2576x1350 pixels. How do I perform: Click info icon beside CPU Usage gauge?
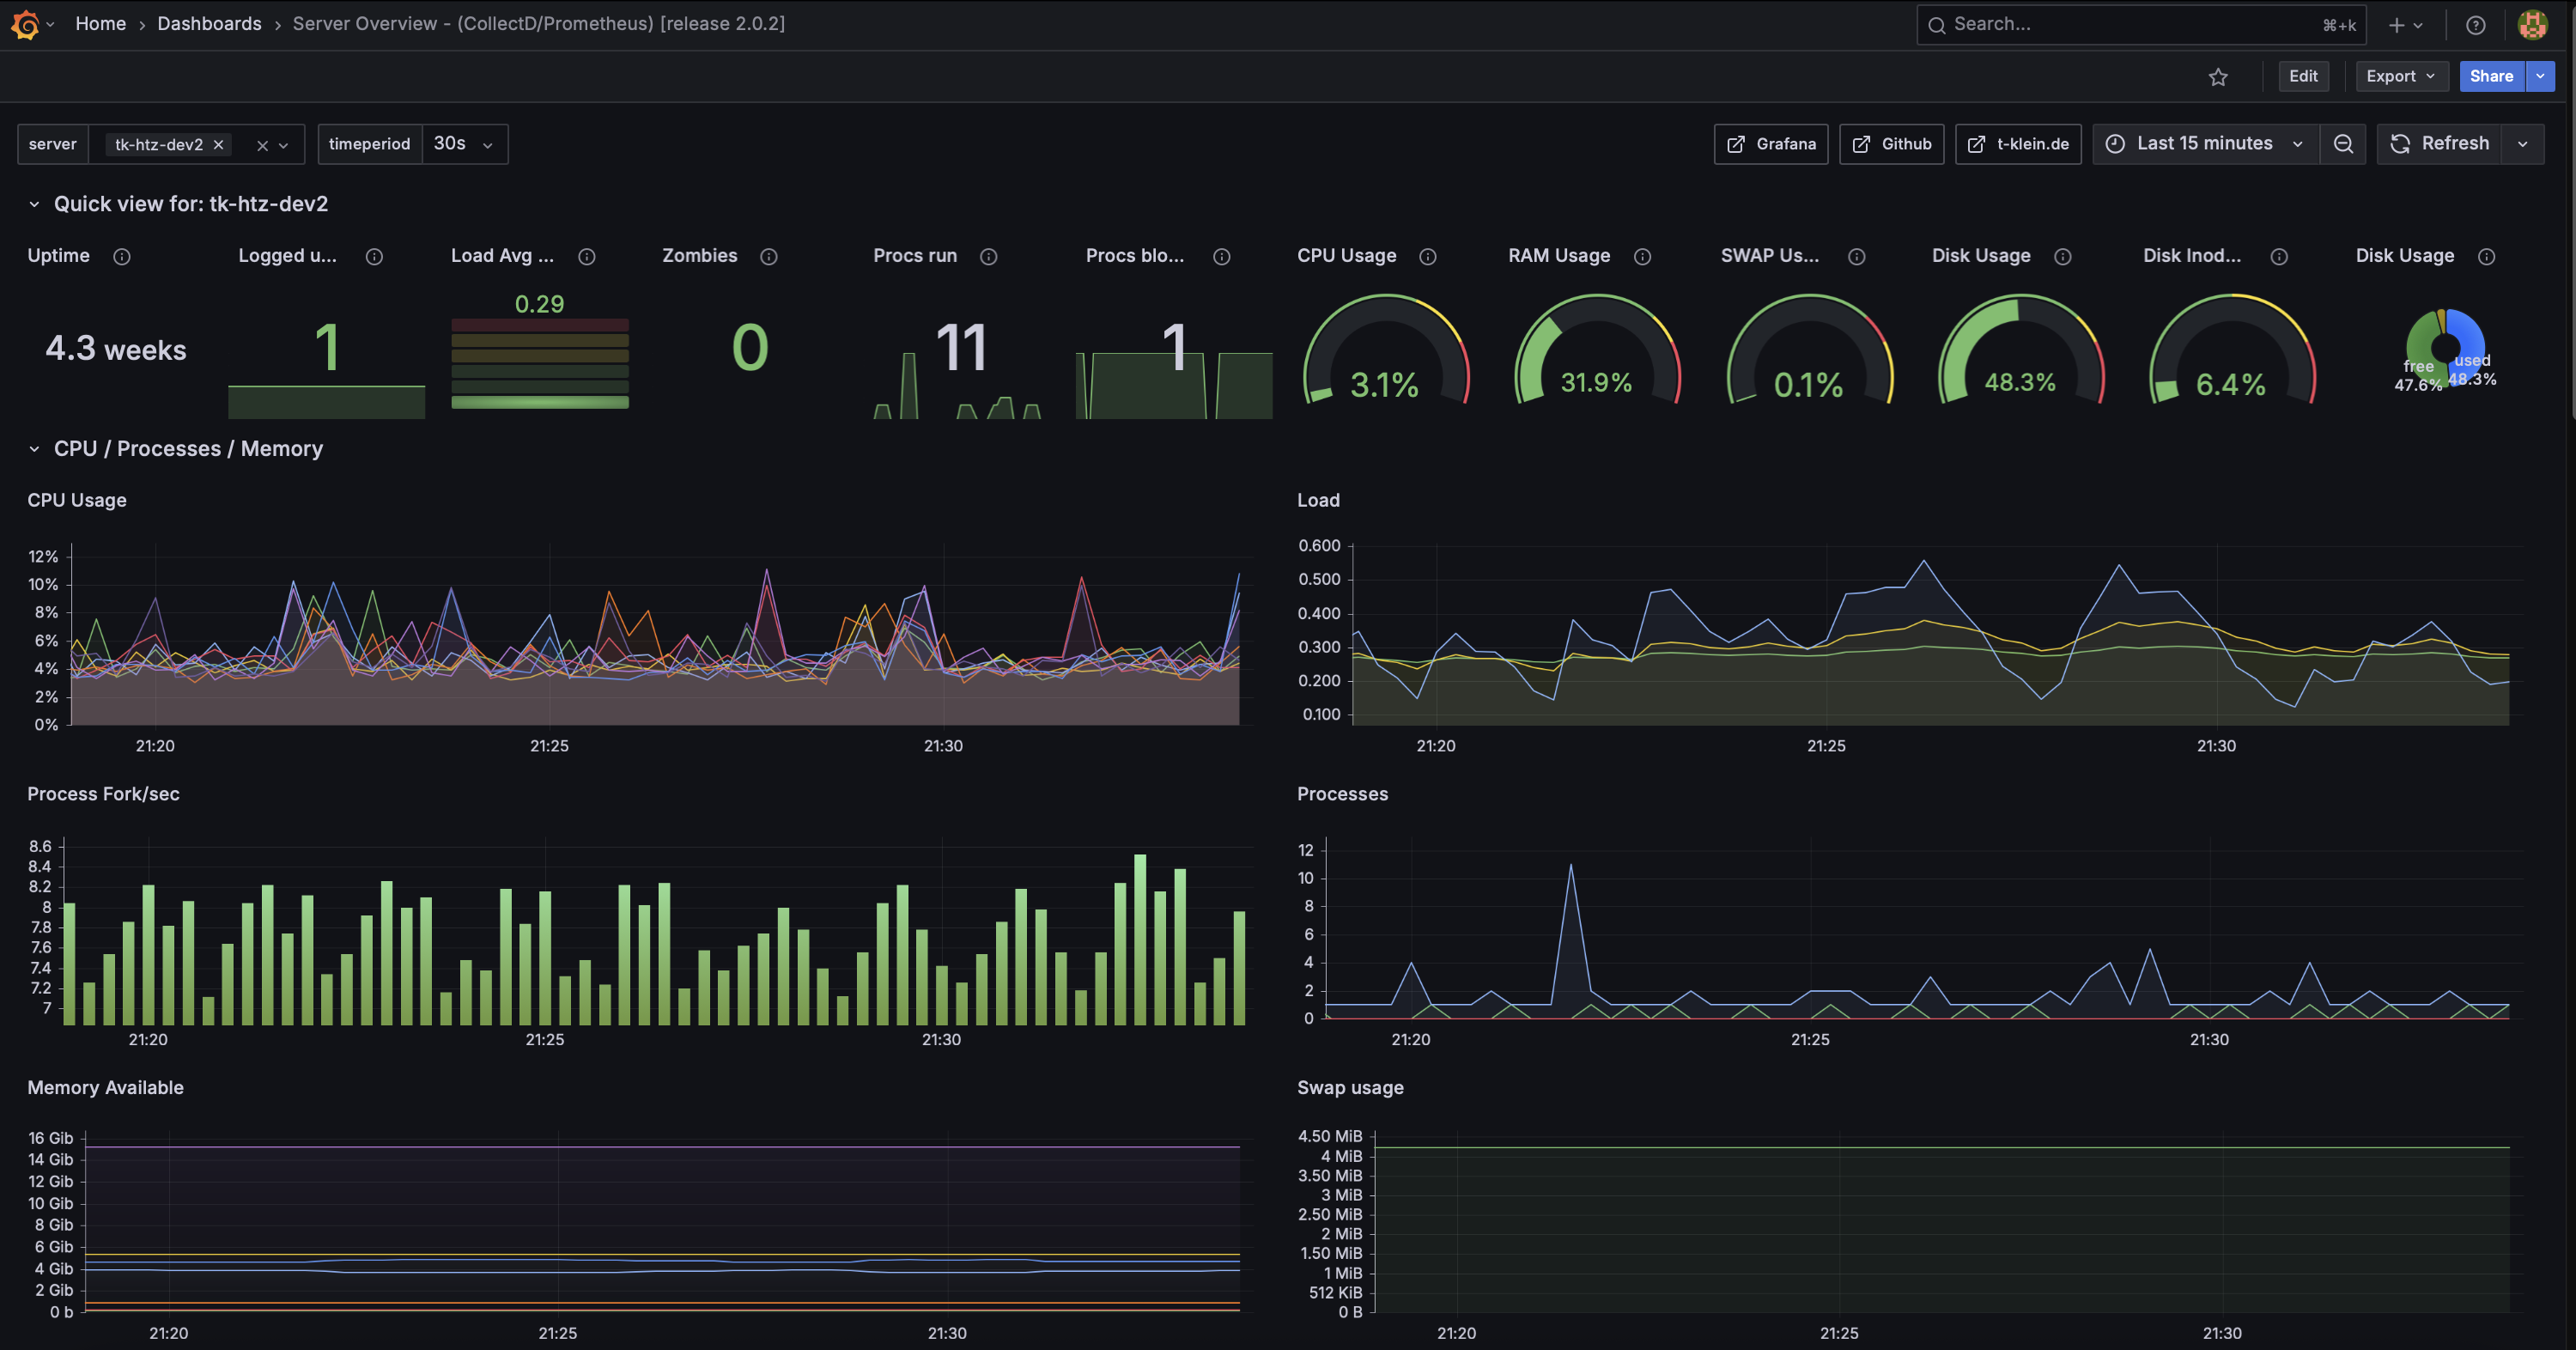click(1428, 257)
